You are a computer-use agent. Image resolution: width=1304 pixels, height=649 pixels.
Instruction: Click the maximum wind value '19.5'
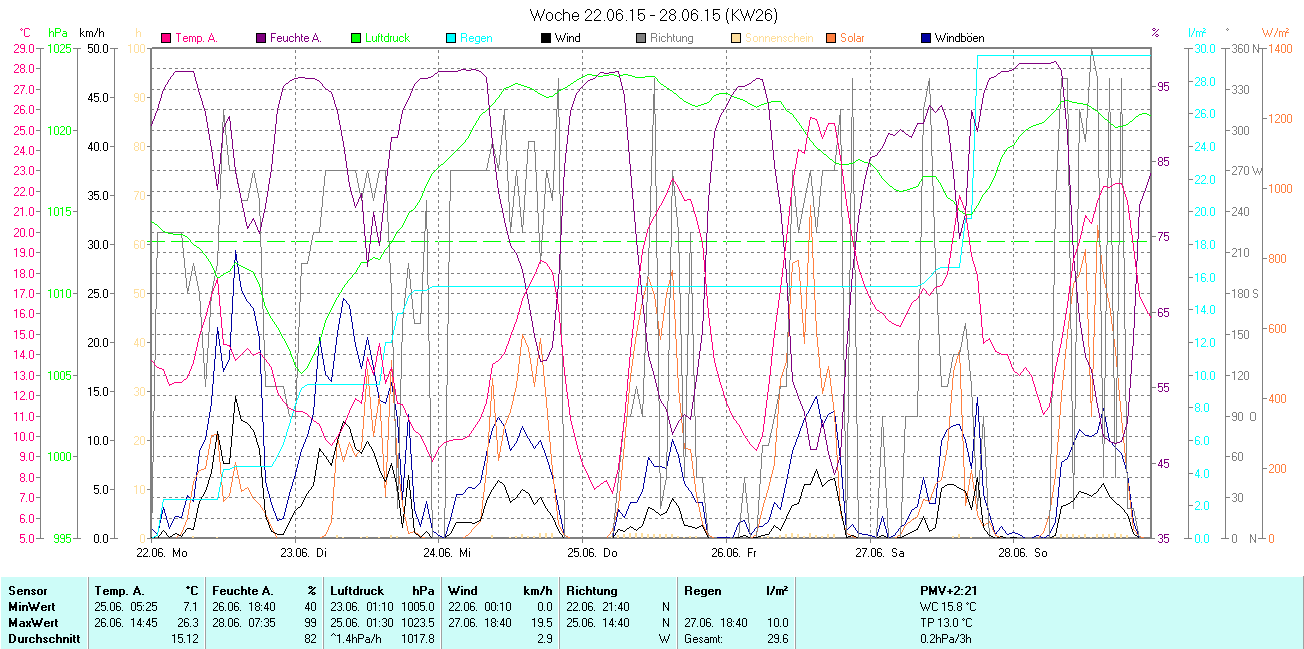pyautogui.click(x=542, y=623)
